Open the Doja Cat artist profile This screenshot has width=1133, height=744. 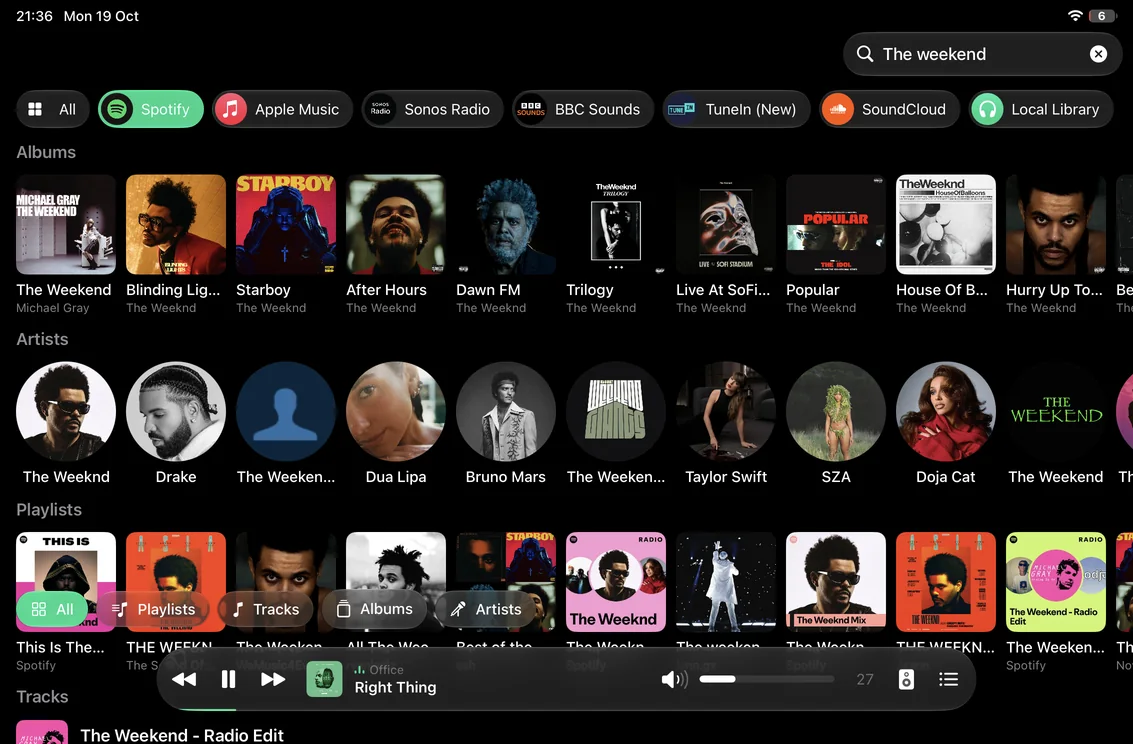click(946, 412)
